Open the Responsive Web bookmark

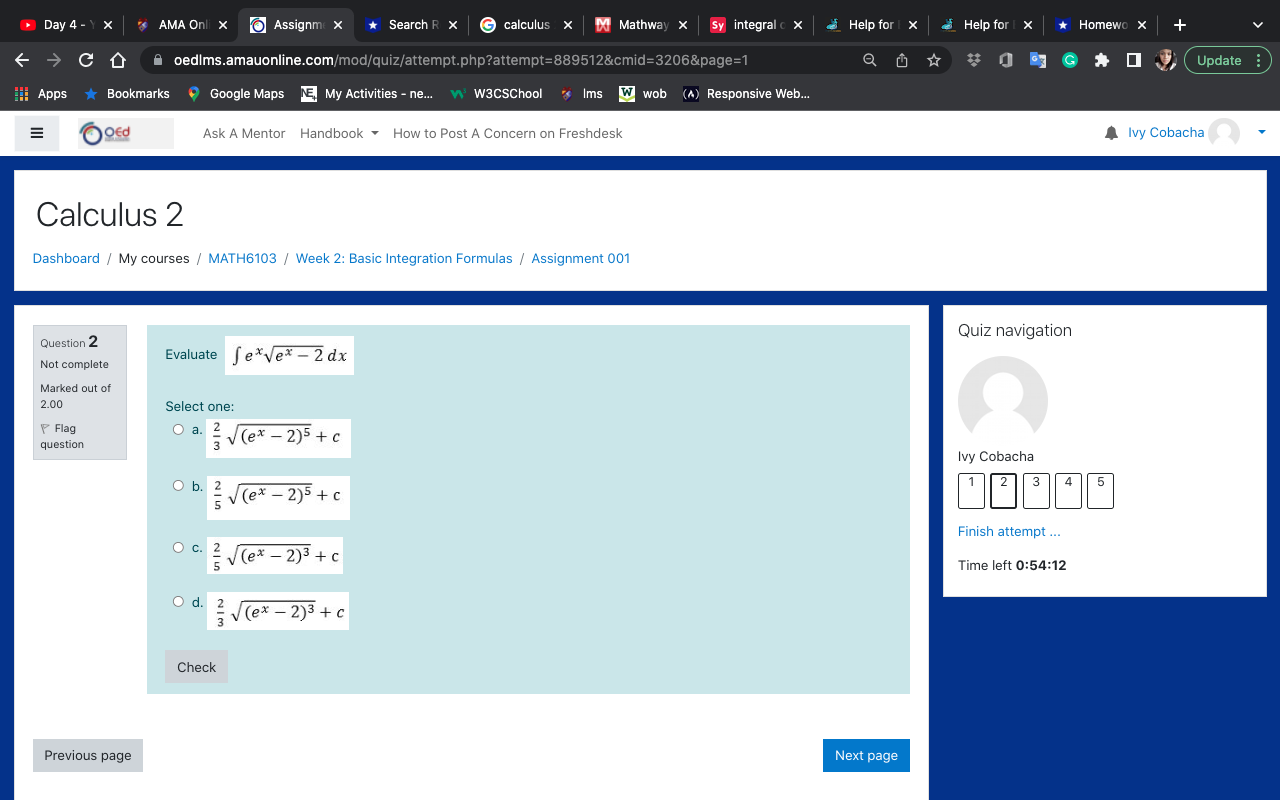coord(746,94)
